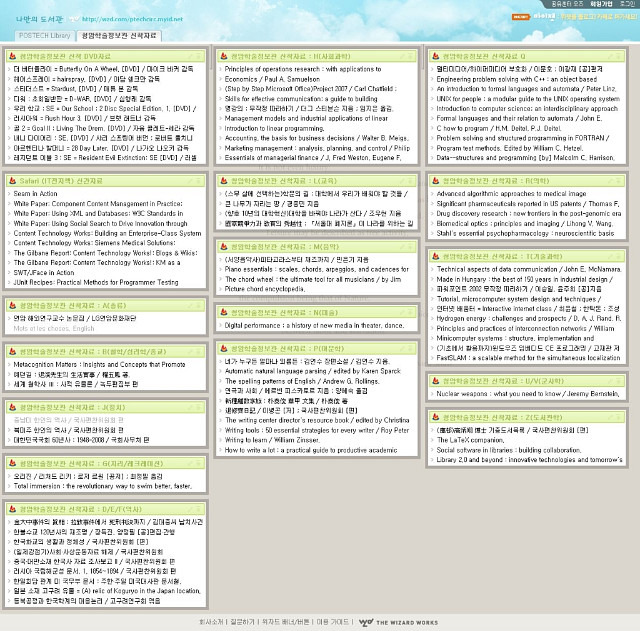Screen dimensions: 640x631
Task: Collapse the T(기술과학) widget via header toggle
Action: pos(619,256)
